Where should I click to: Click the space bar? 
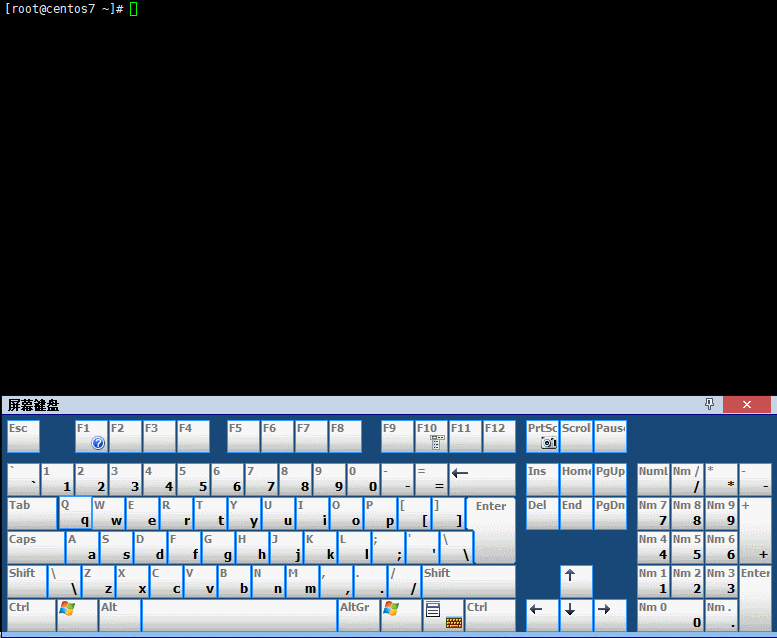pos(239,615)
